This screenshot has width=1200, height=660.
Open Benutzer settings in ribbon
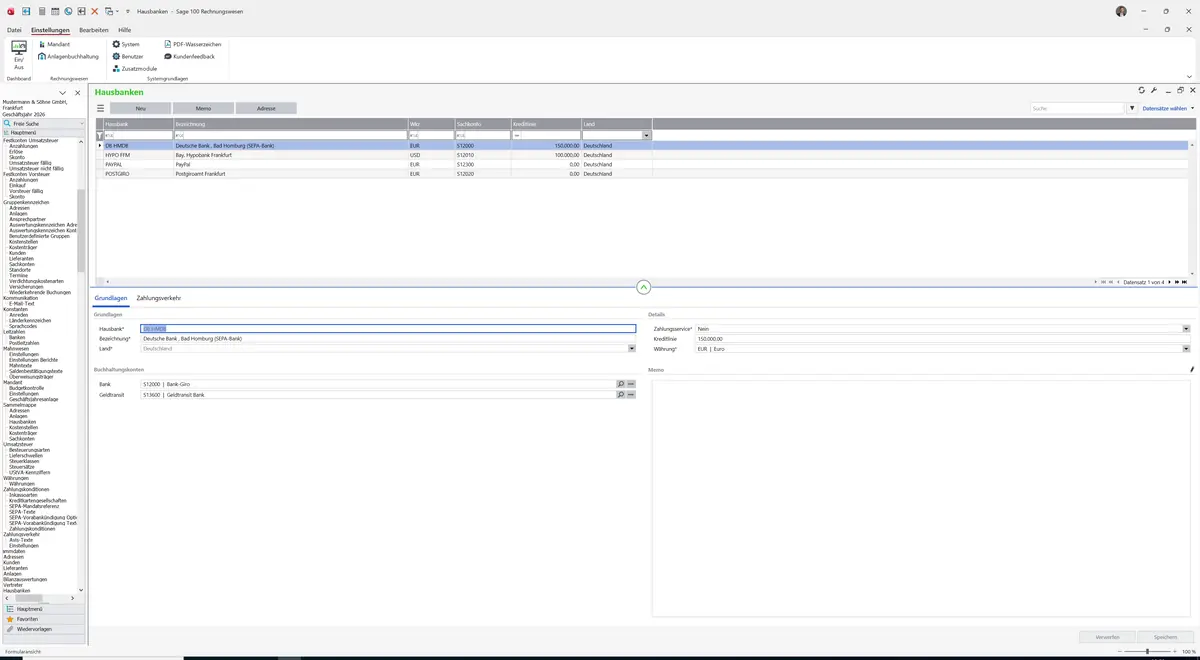click(x=129, y=56)
